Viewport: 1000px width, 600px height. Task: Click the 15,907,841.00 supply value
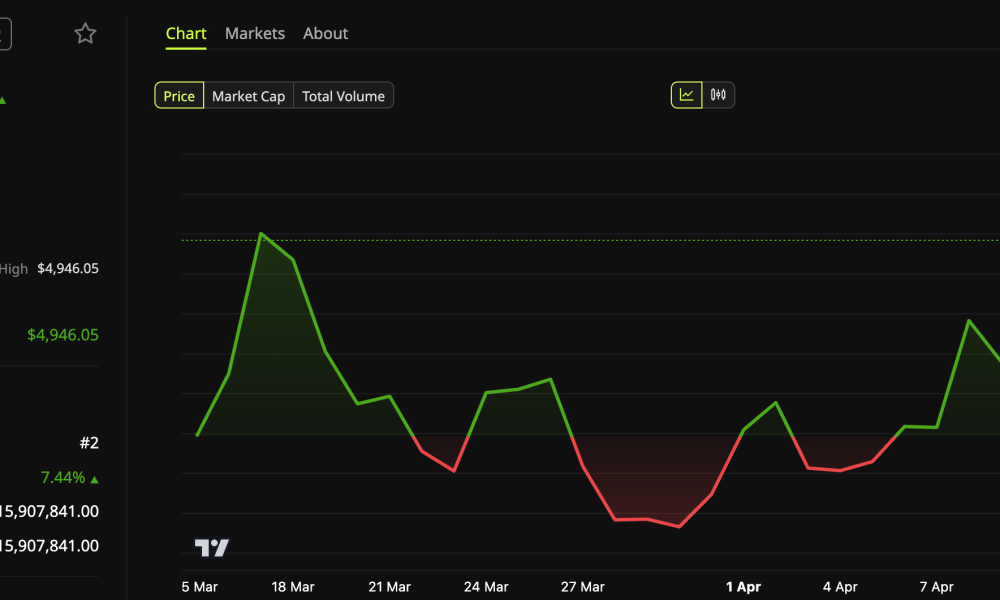click(46, 511)
